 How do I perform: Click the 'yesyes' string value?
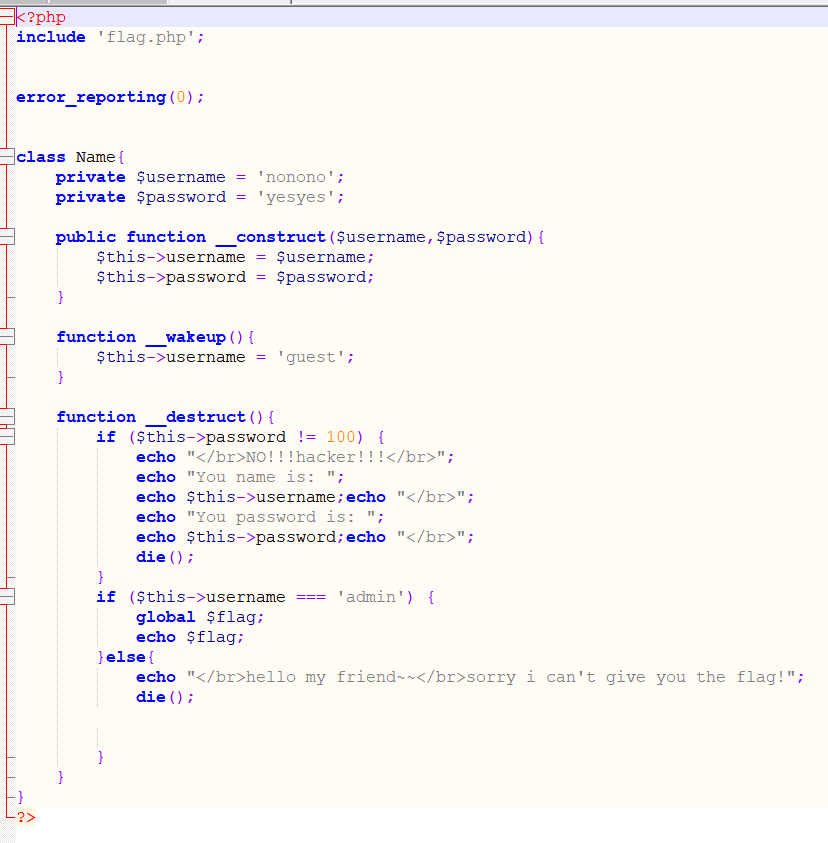point(296,197)
